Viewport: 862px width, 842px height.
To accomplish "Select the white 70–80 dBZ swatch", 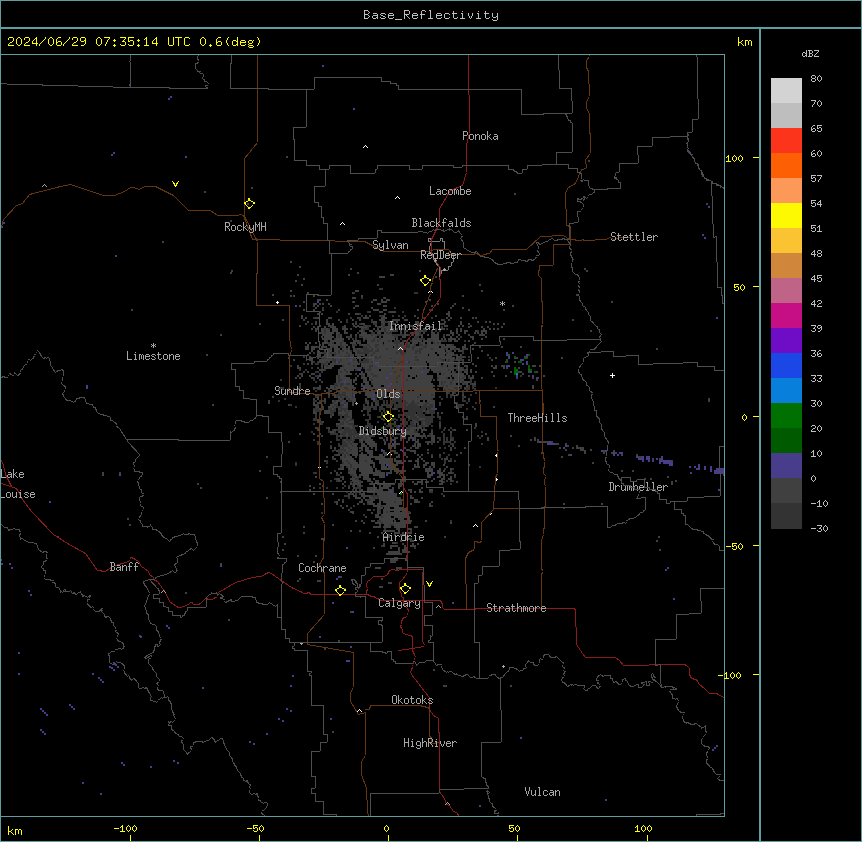I will [786, 91].
